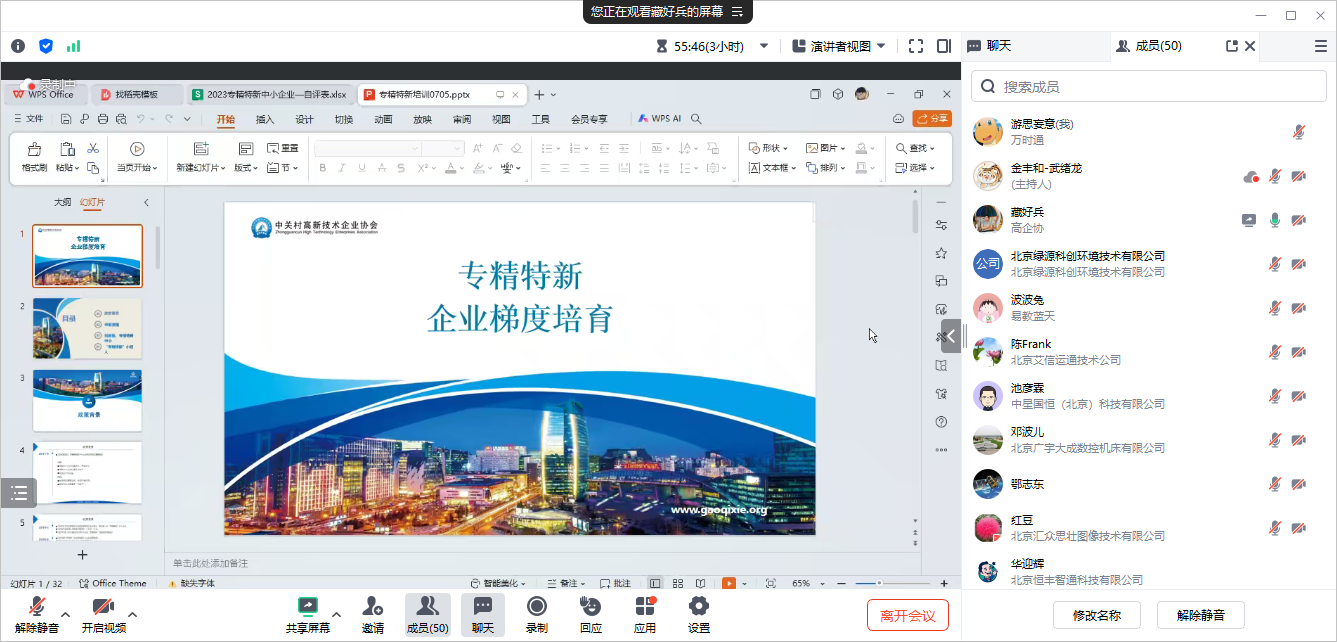Open 聊天 from the bottom toolbar
The width and height of the screenshot is (1337, 642).
483,613
